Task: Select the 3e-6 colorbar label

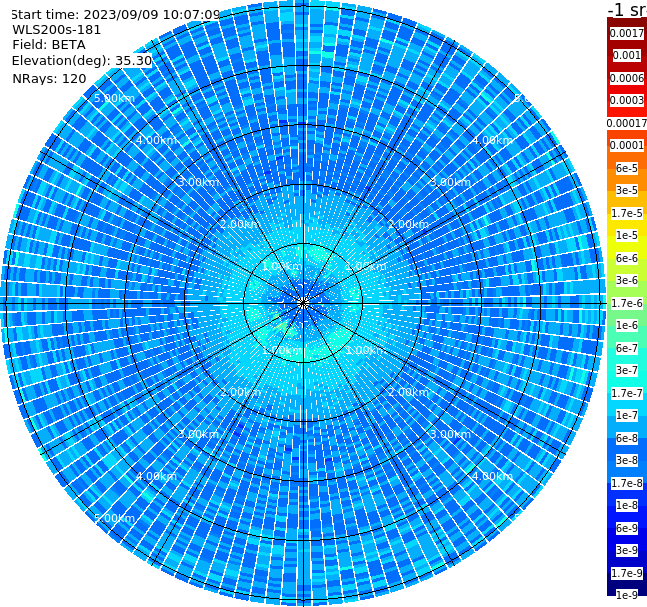Action: click(627, 280)
